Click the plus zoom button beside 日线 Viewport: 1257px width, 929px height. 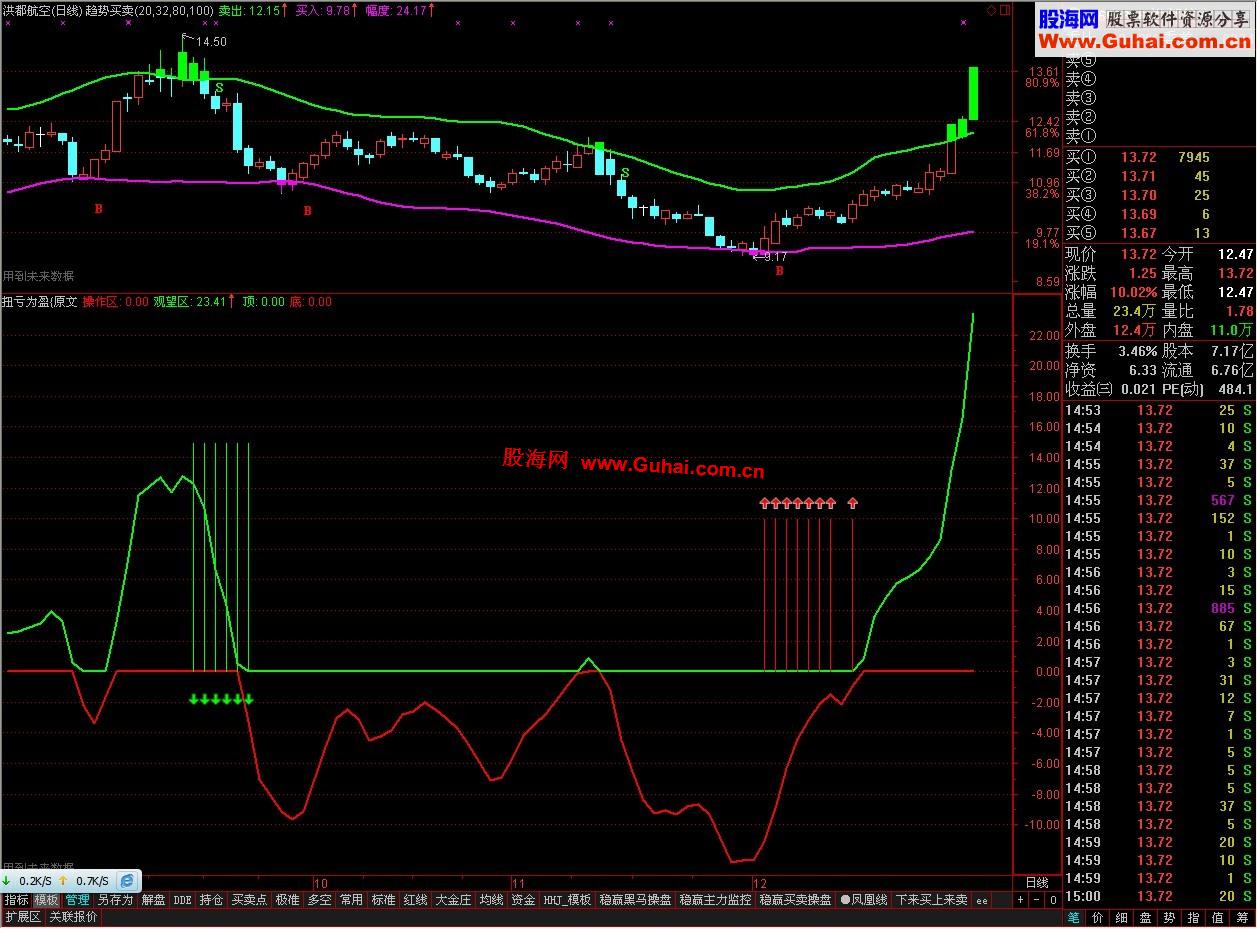[1020, 900]
